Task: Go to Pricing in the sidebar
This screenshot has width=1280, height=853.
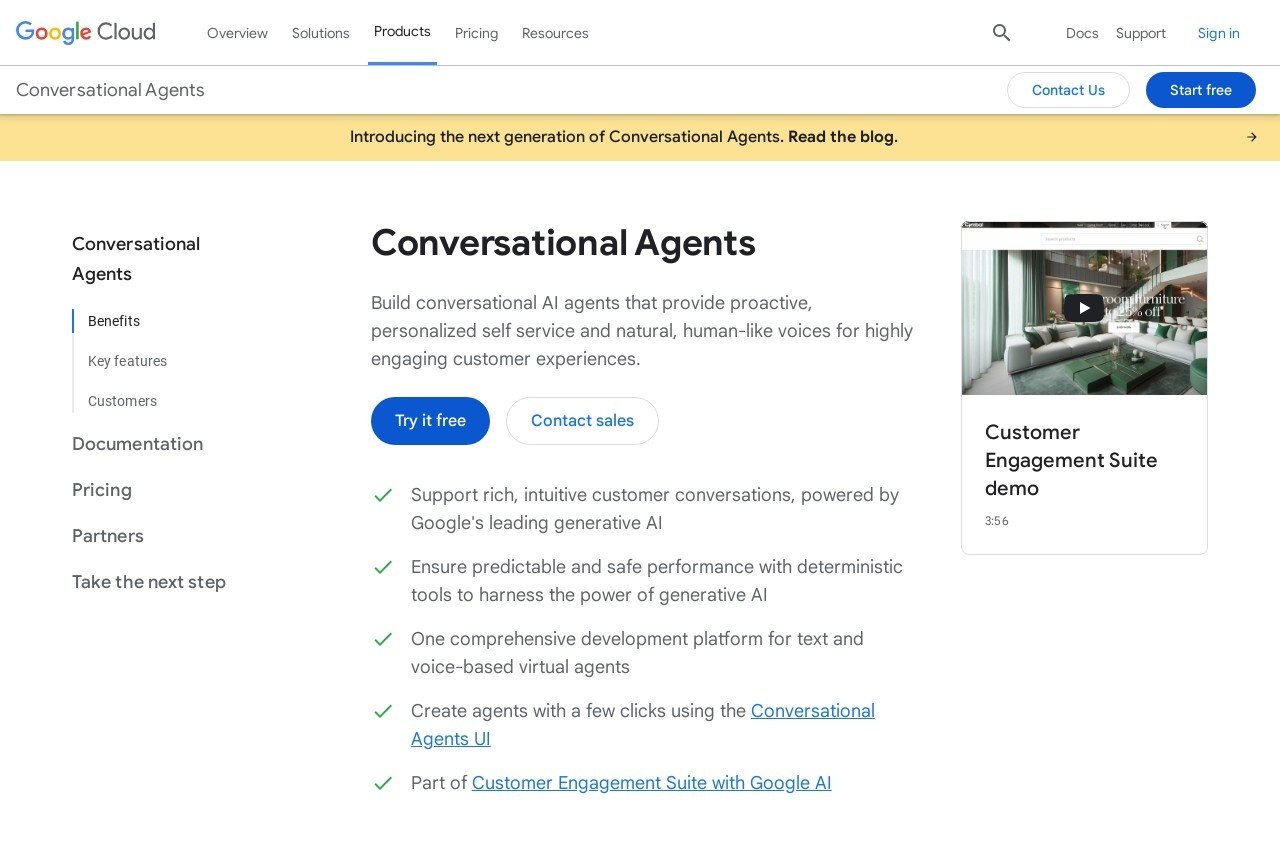Action: click(102, 490)
